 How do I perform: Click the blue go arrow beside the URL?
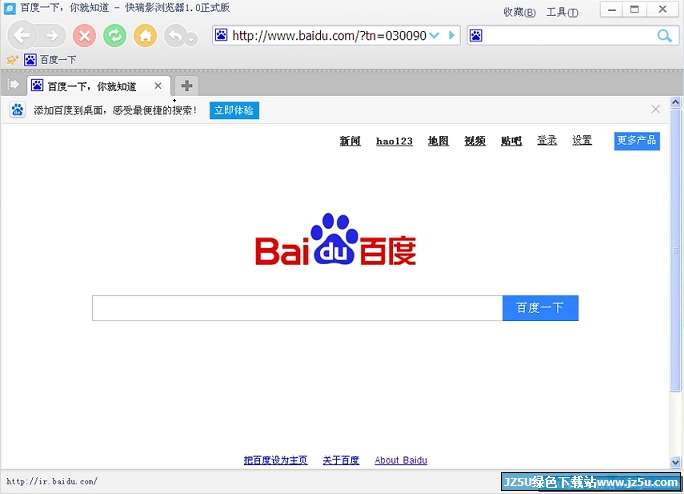[452, 35]
